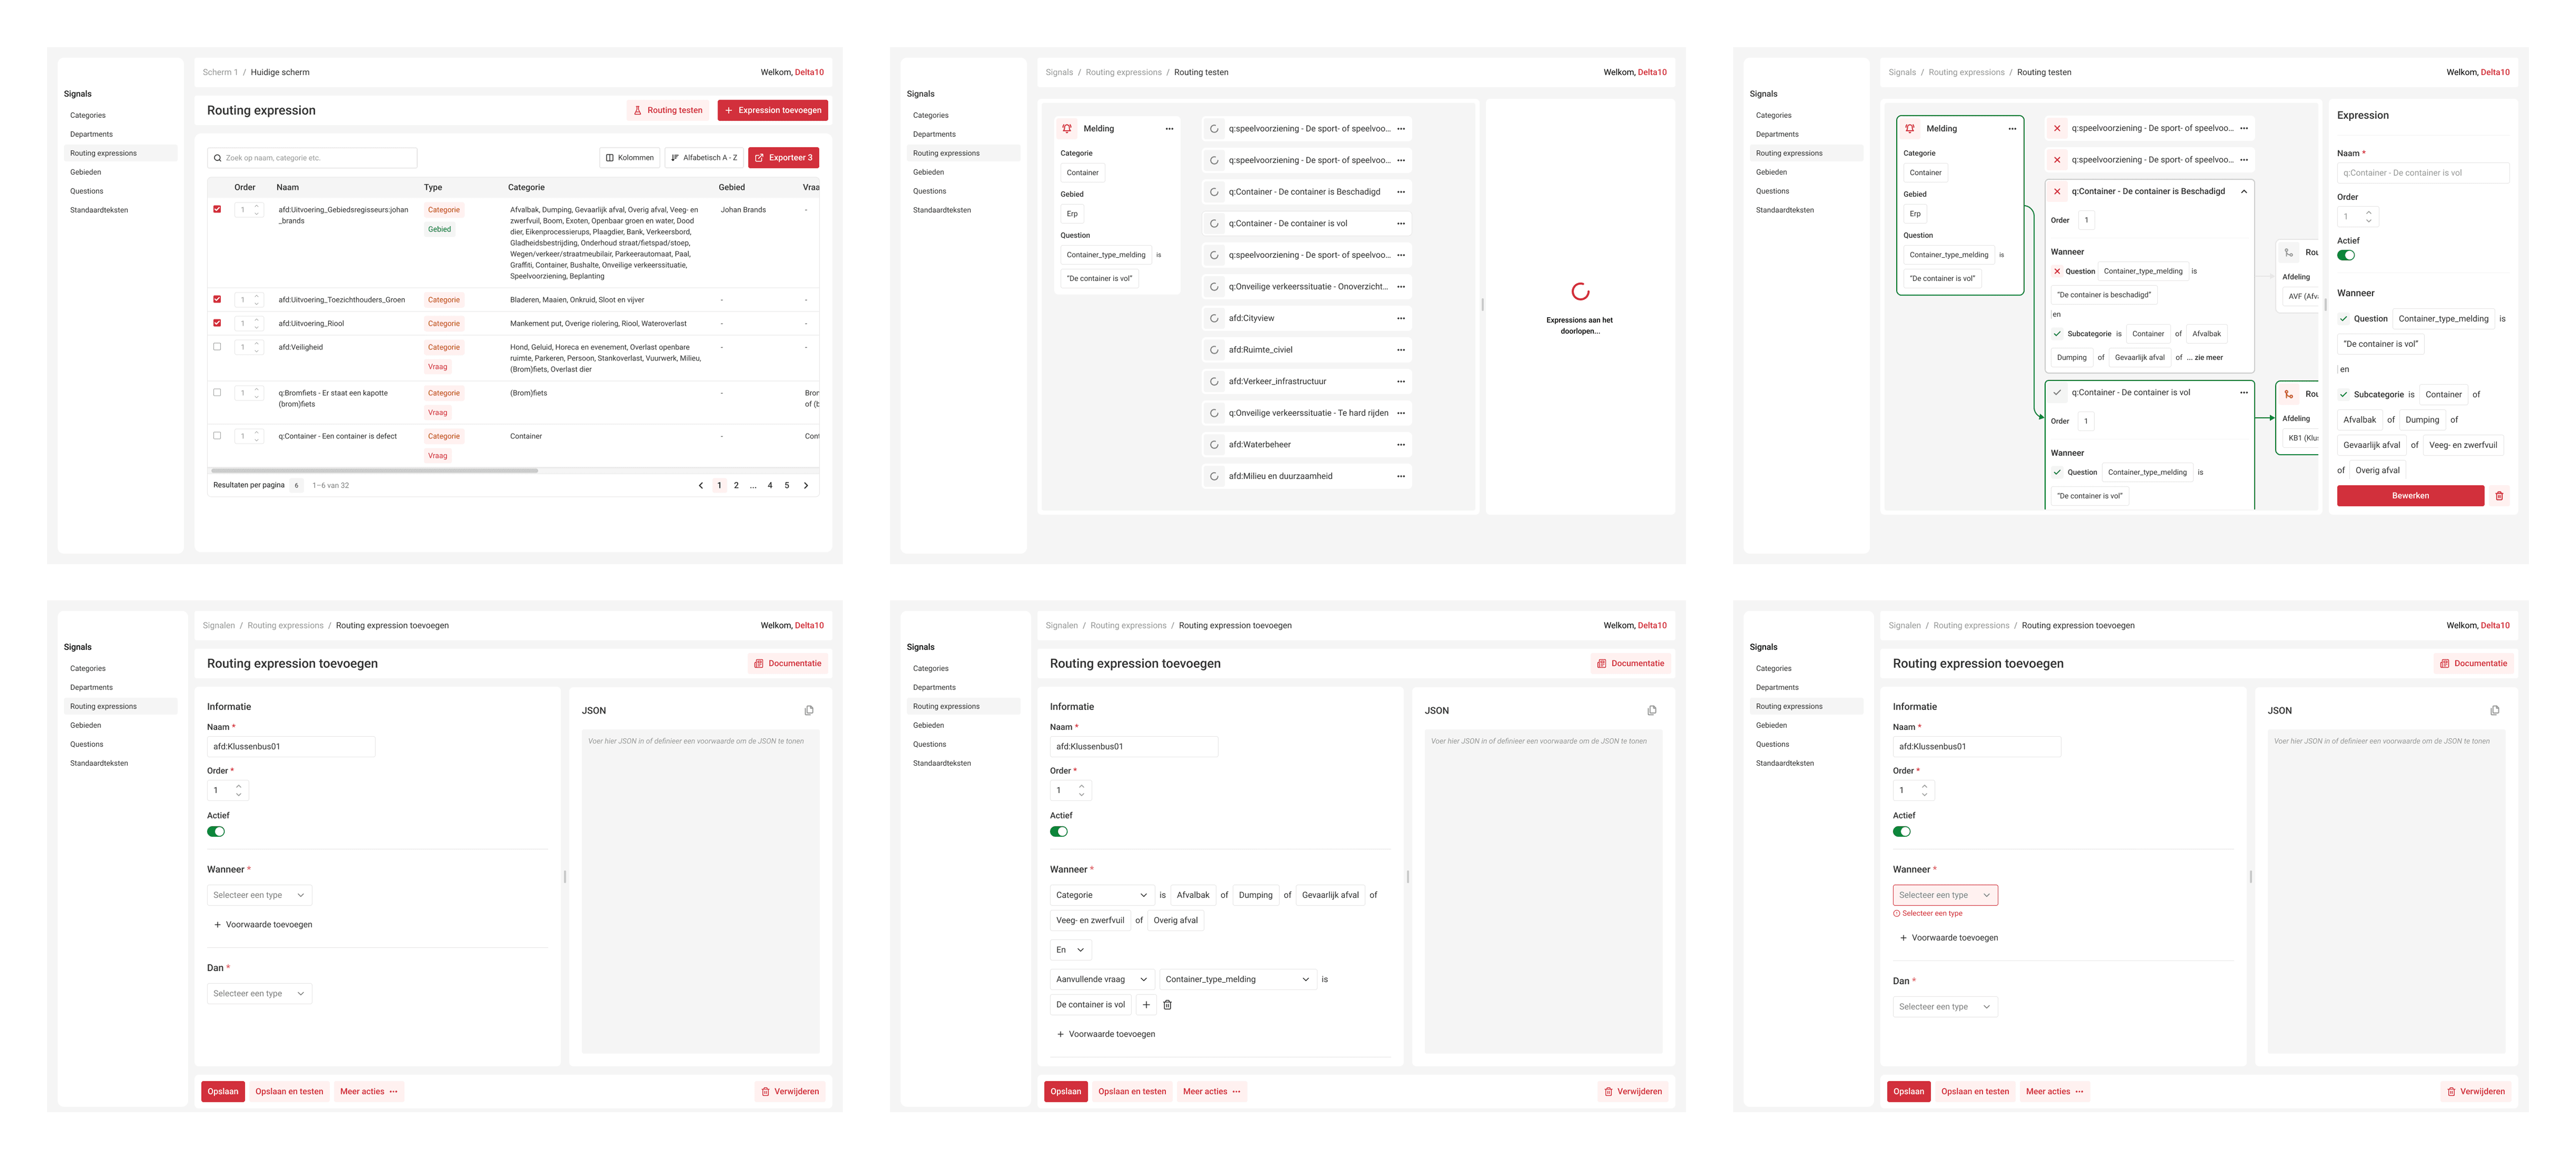Open three-dots menu of q:Onveilige verkeerssituatie - Te hard rijden
The image size is (2576, 1152).
tap(1400, 413)
